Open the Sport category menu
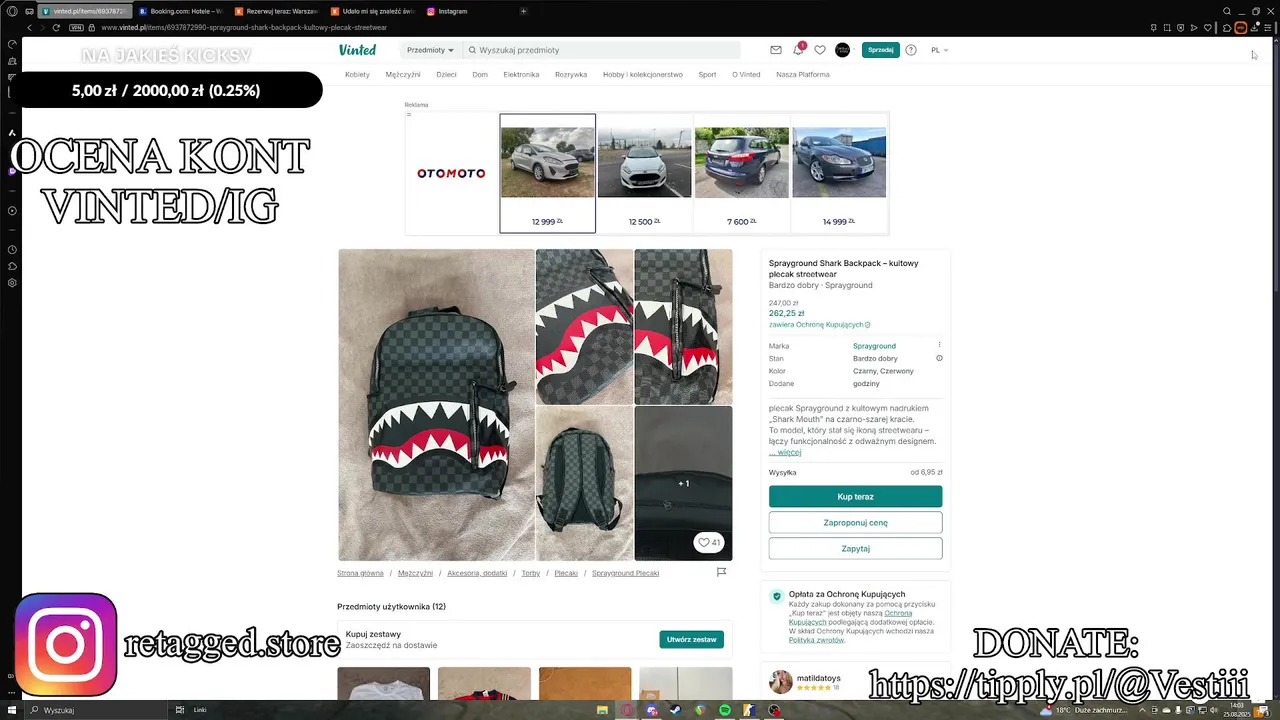The image size is (1280, 720). (x=707, y=75)
